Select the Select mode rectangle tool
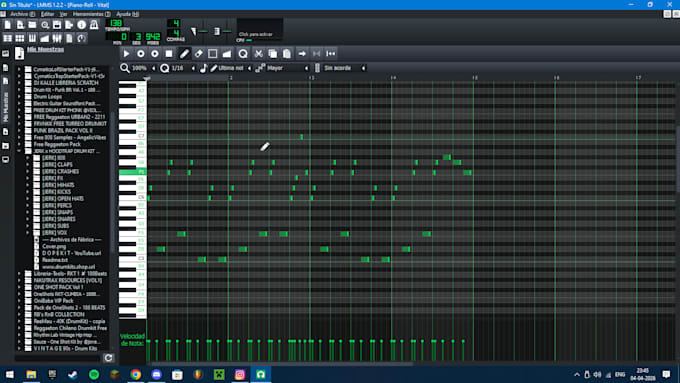Viewport: 680px width, 383px height. 212,54
